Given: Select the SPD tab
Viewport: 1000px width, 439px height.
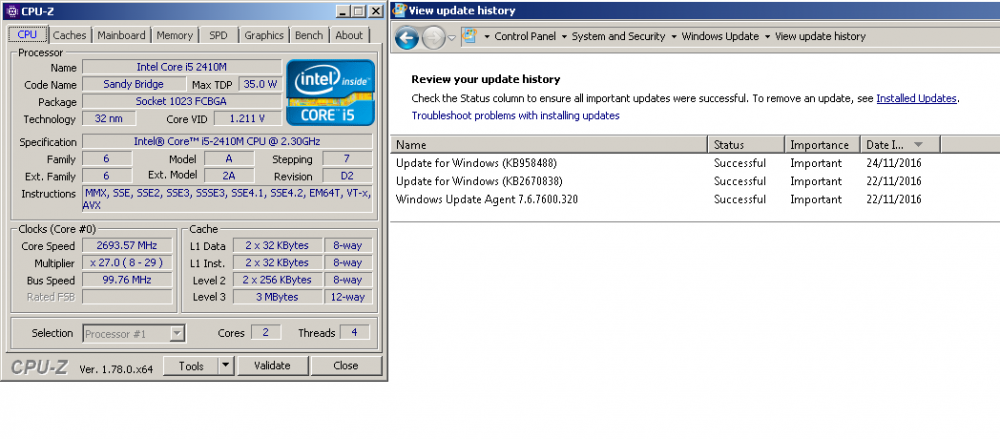Looking at the screenshot, I should (x=218, y=36).
